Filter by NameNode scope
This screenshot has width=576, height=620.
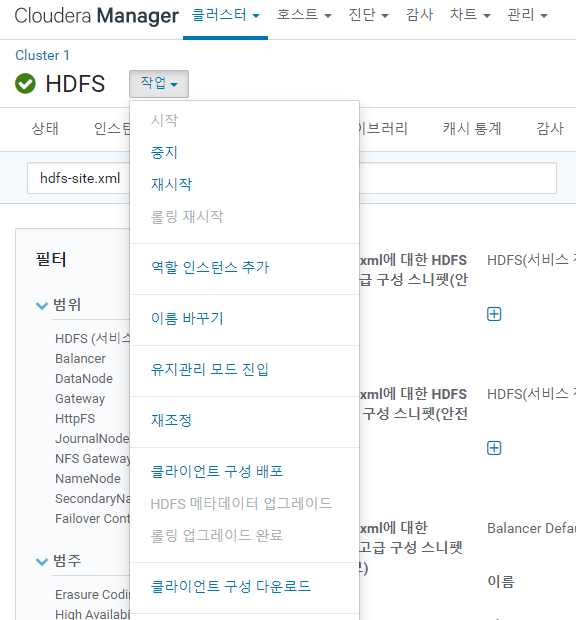tap(88, 479)
